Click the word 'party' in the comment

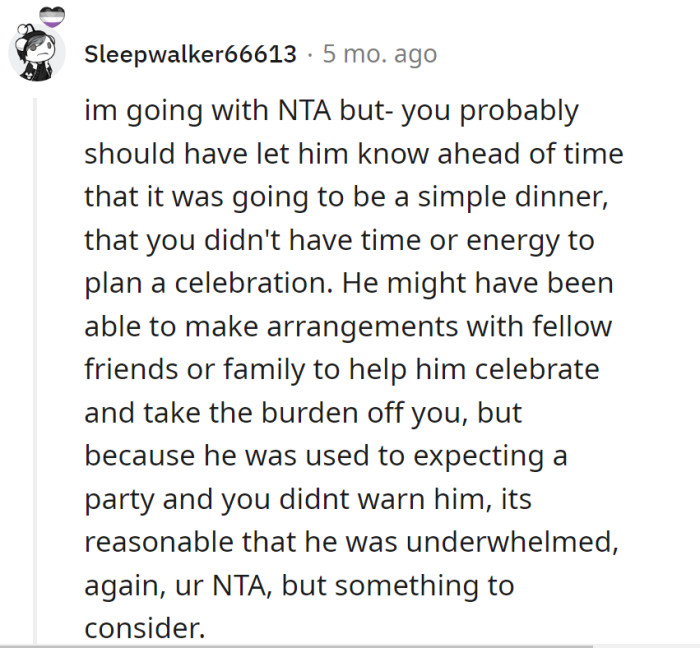tap(115, 500)
